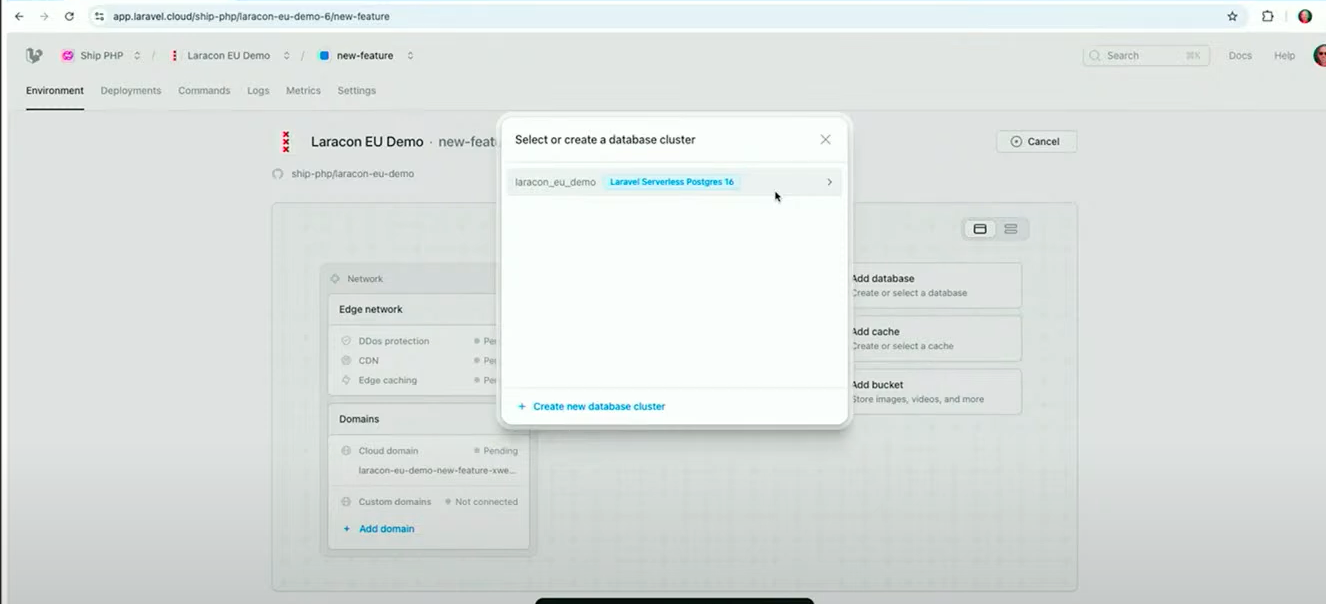Click the Add domain link
1326x604 pixels.
pyautogui.click(x=378, y=529)
